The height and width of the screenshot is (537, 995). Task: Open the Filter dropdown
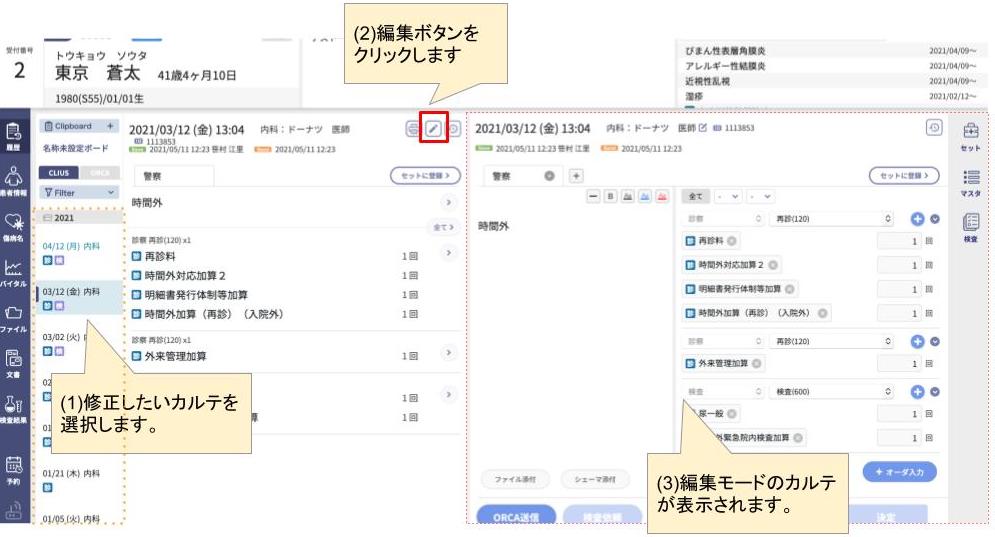pyautogui.click(x=79, y=192)
